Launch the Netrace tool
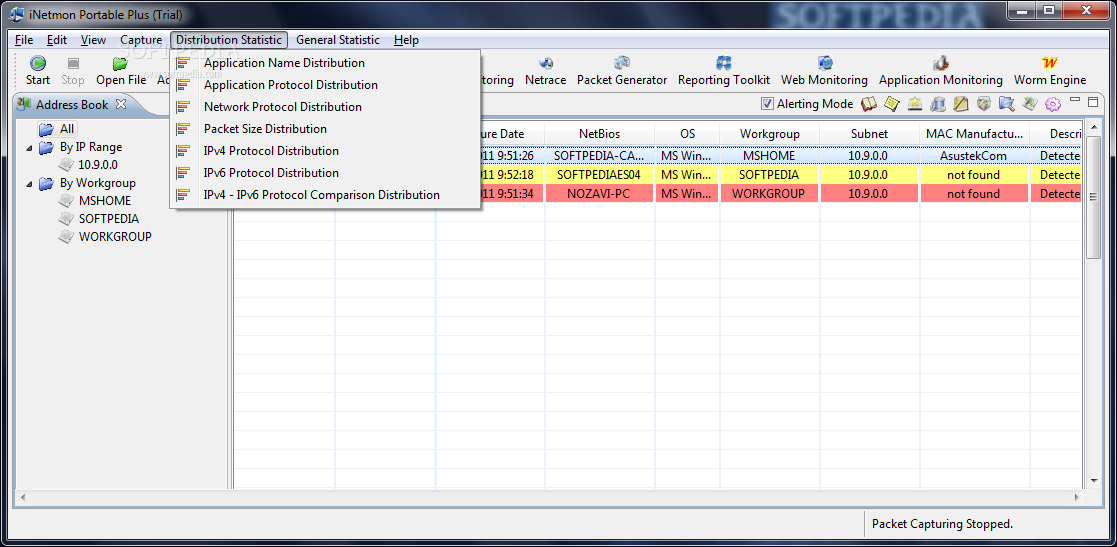 [546, 71]
